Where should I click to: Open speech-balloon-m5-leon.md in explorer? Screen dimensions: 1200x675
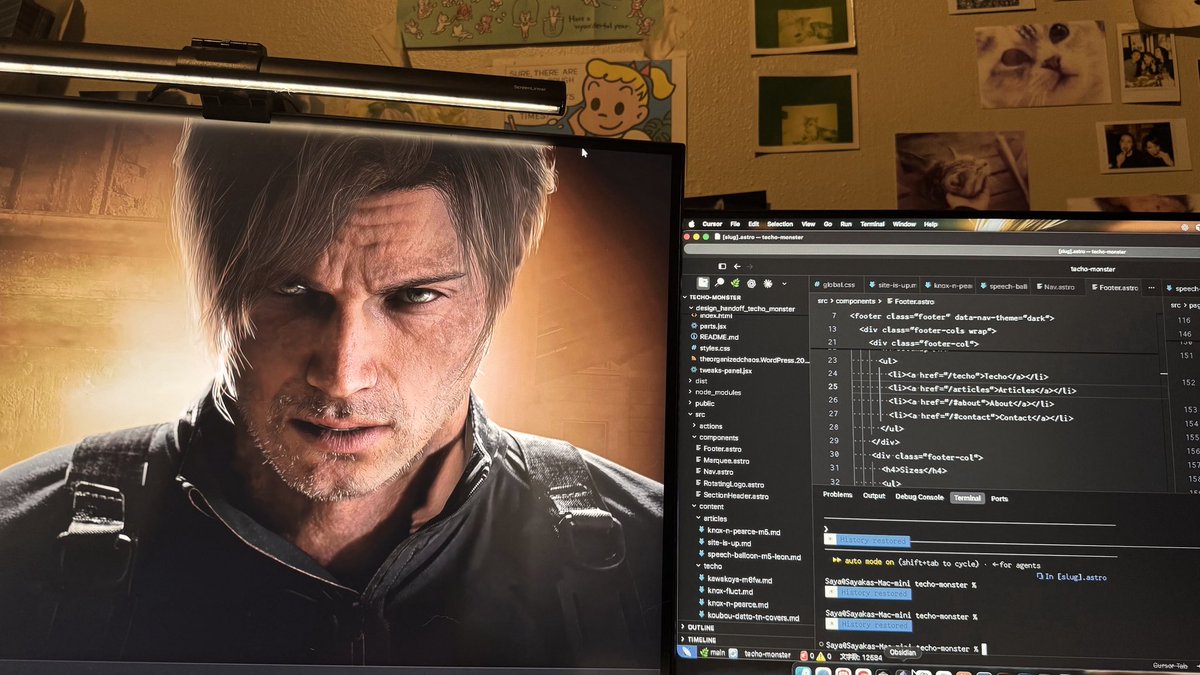pyautogui.click(x=748, y=557)
